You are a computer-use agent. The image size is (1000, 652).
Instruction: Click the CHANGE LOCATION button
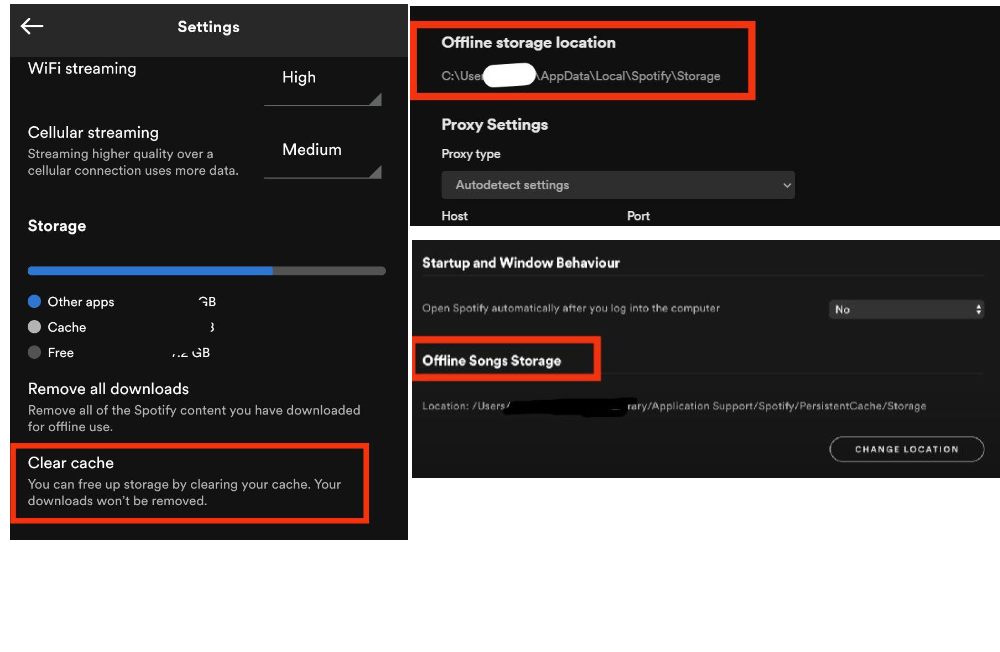pyautogui.click(x=906, y=449)
